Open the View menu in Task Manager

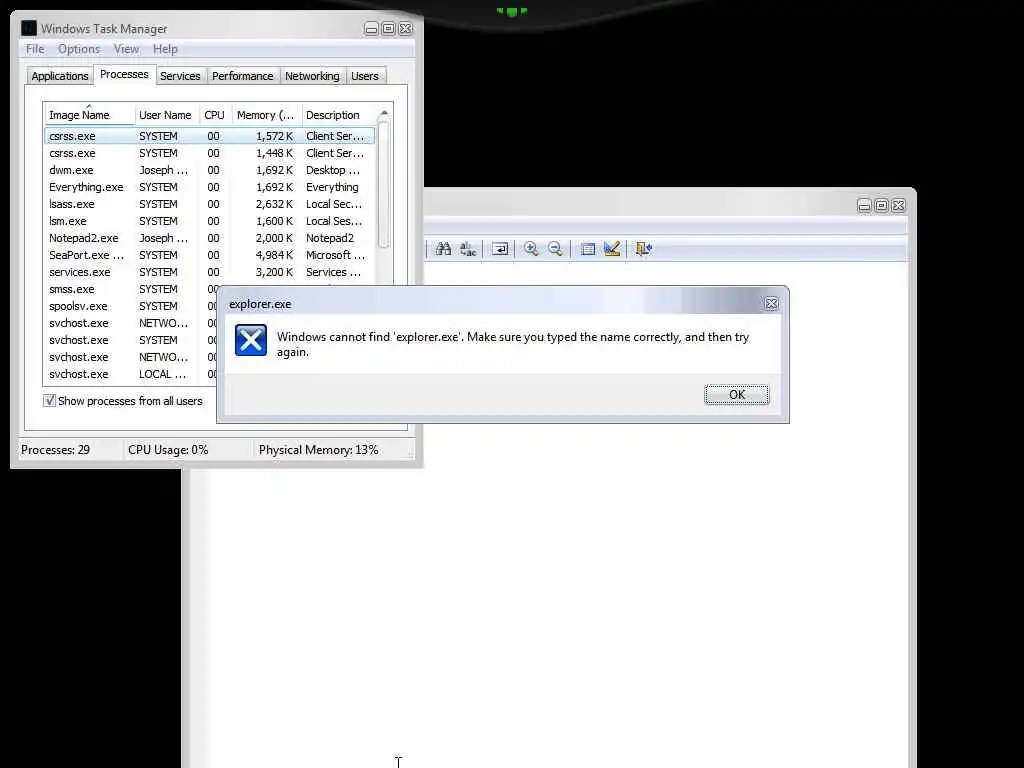click(126, 49)
